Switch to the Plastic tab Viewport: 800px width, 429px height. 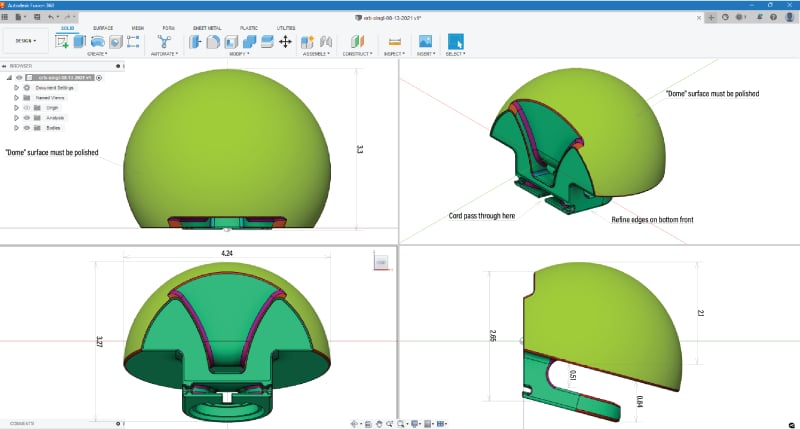point(249,28)
